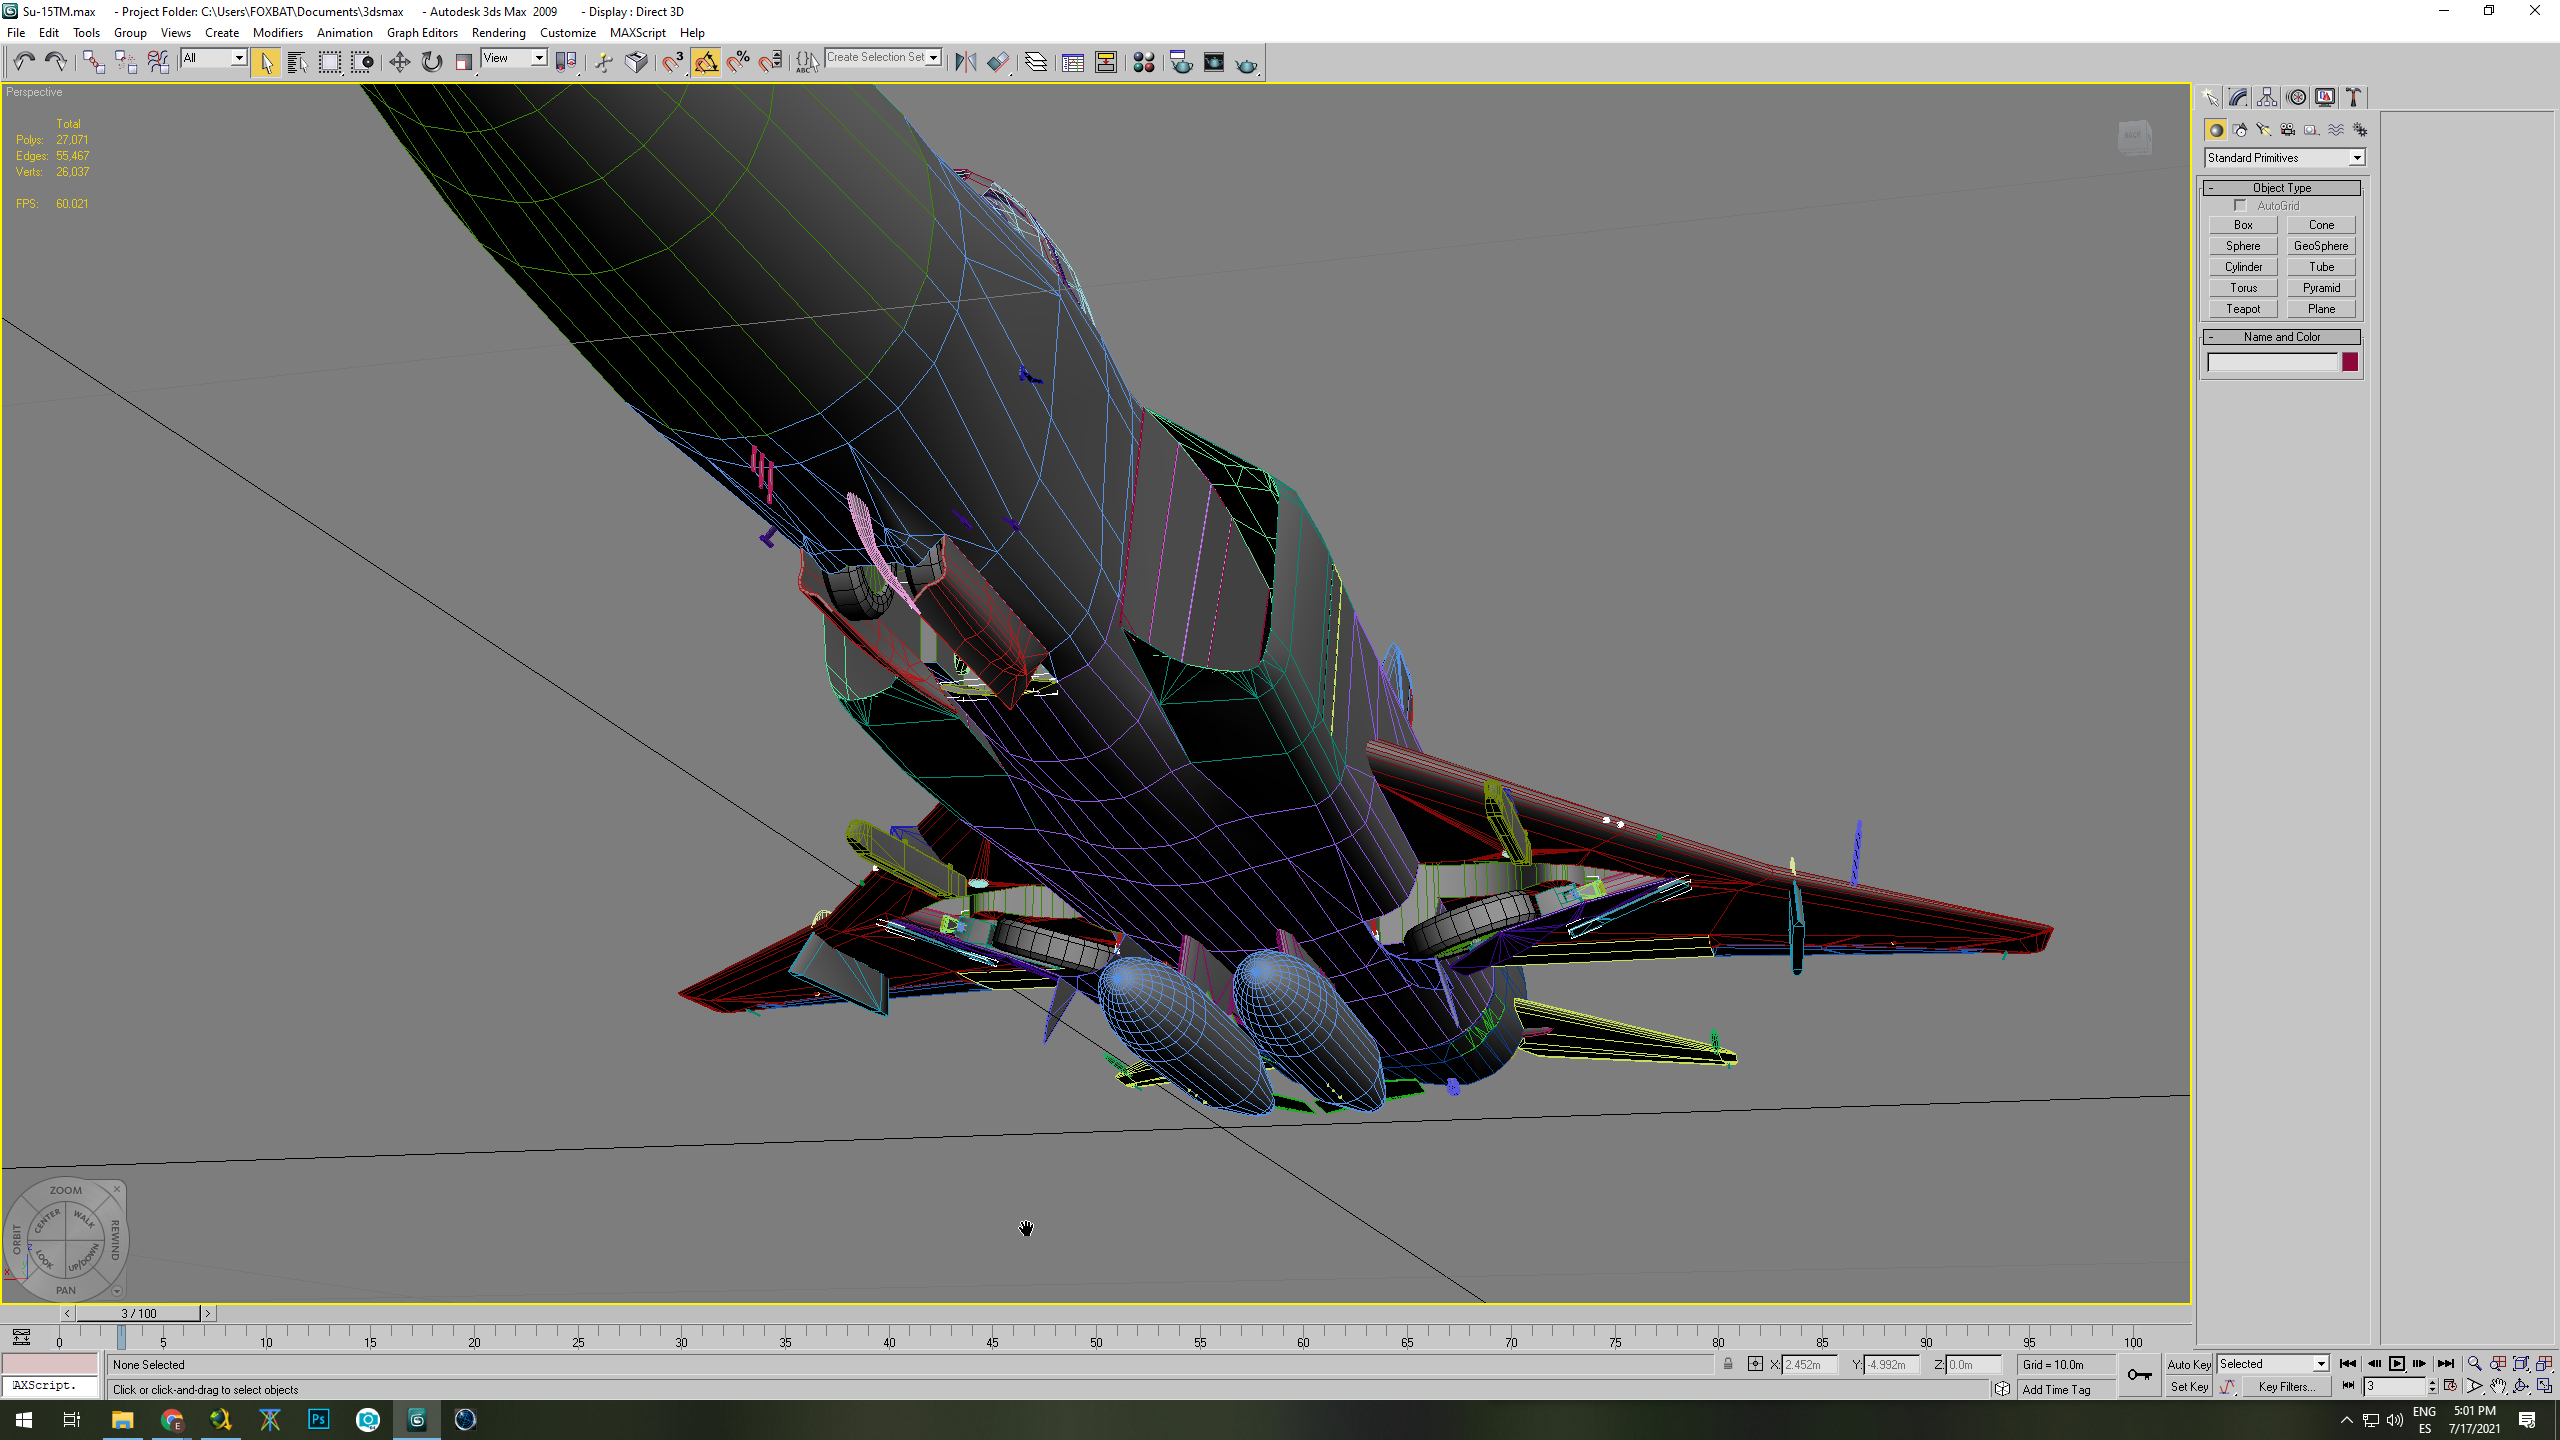The width and height of the screenshot is (2560, 1440).
Task: Switch to Hierarchy panel icon
Action: coord(2267,97)
